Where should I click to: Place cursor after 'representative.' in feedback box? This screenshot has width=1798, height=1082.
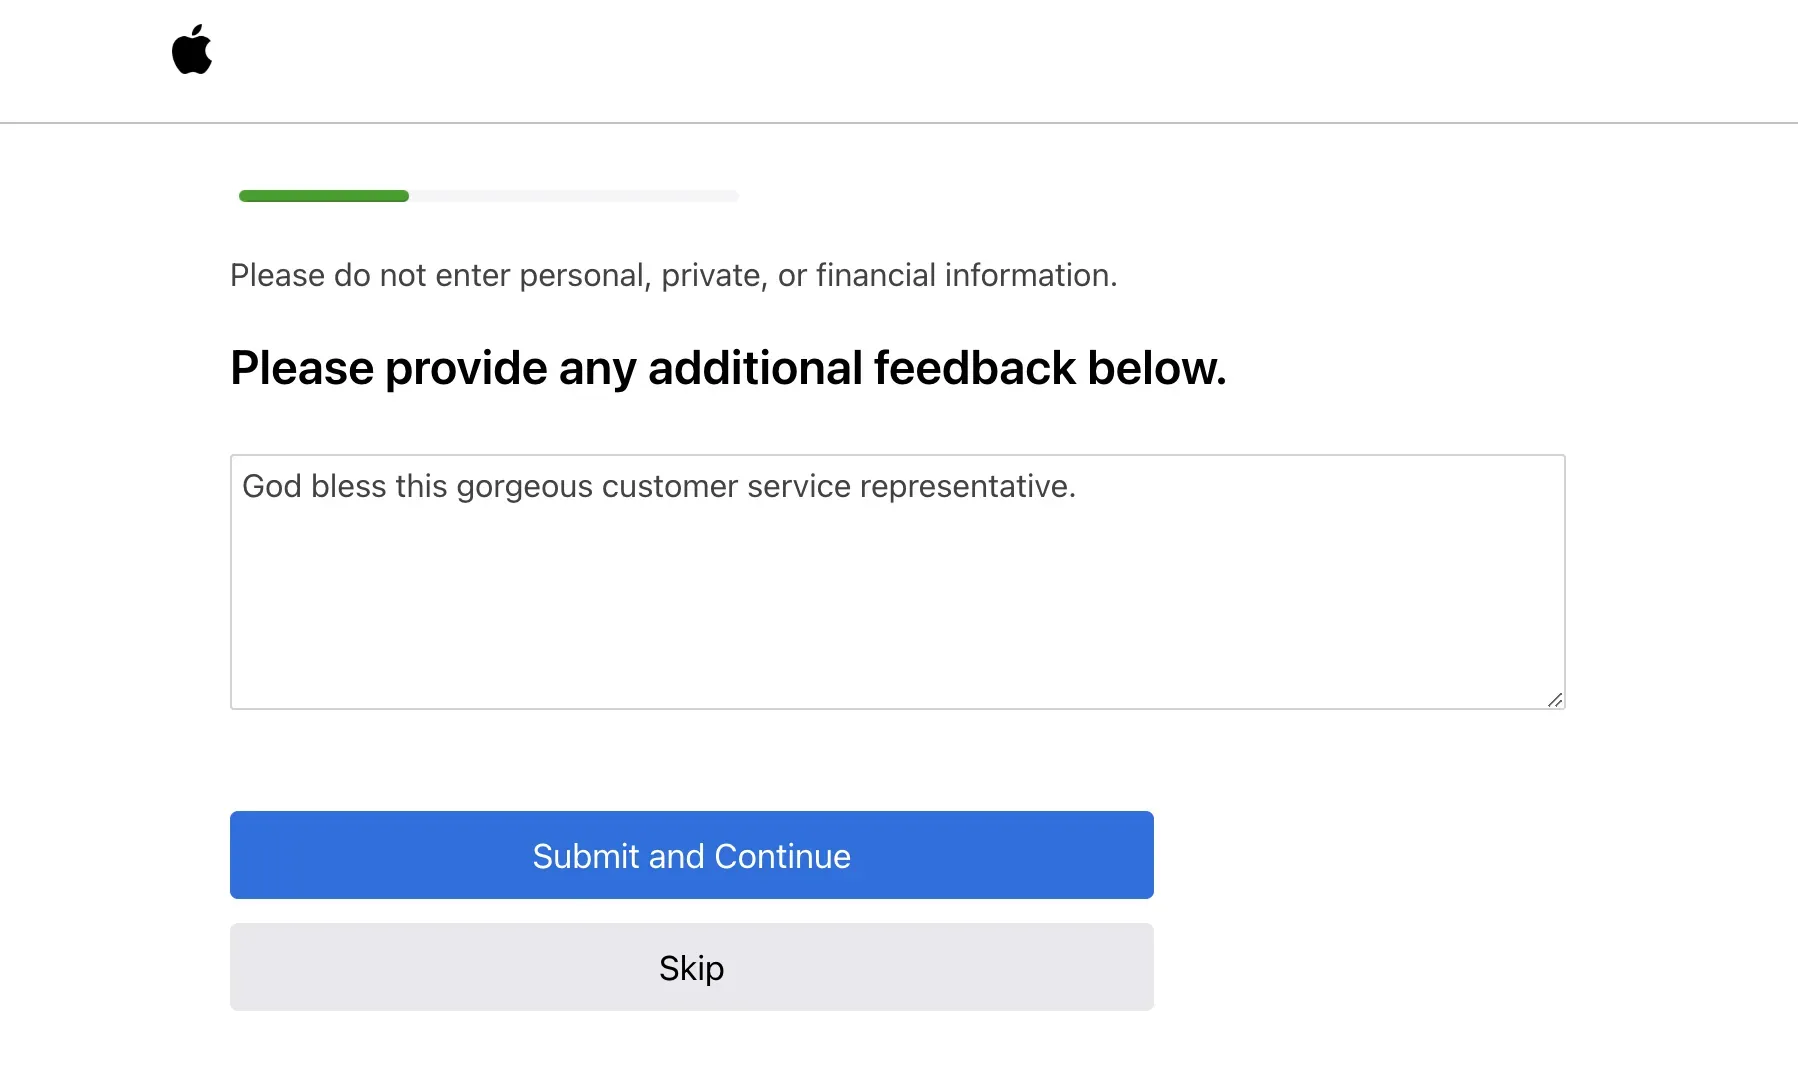pos(1078,487)
